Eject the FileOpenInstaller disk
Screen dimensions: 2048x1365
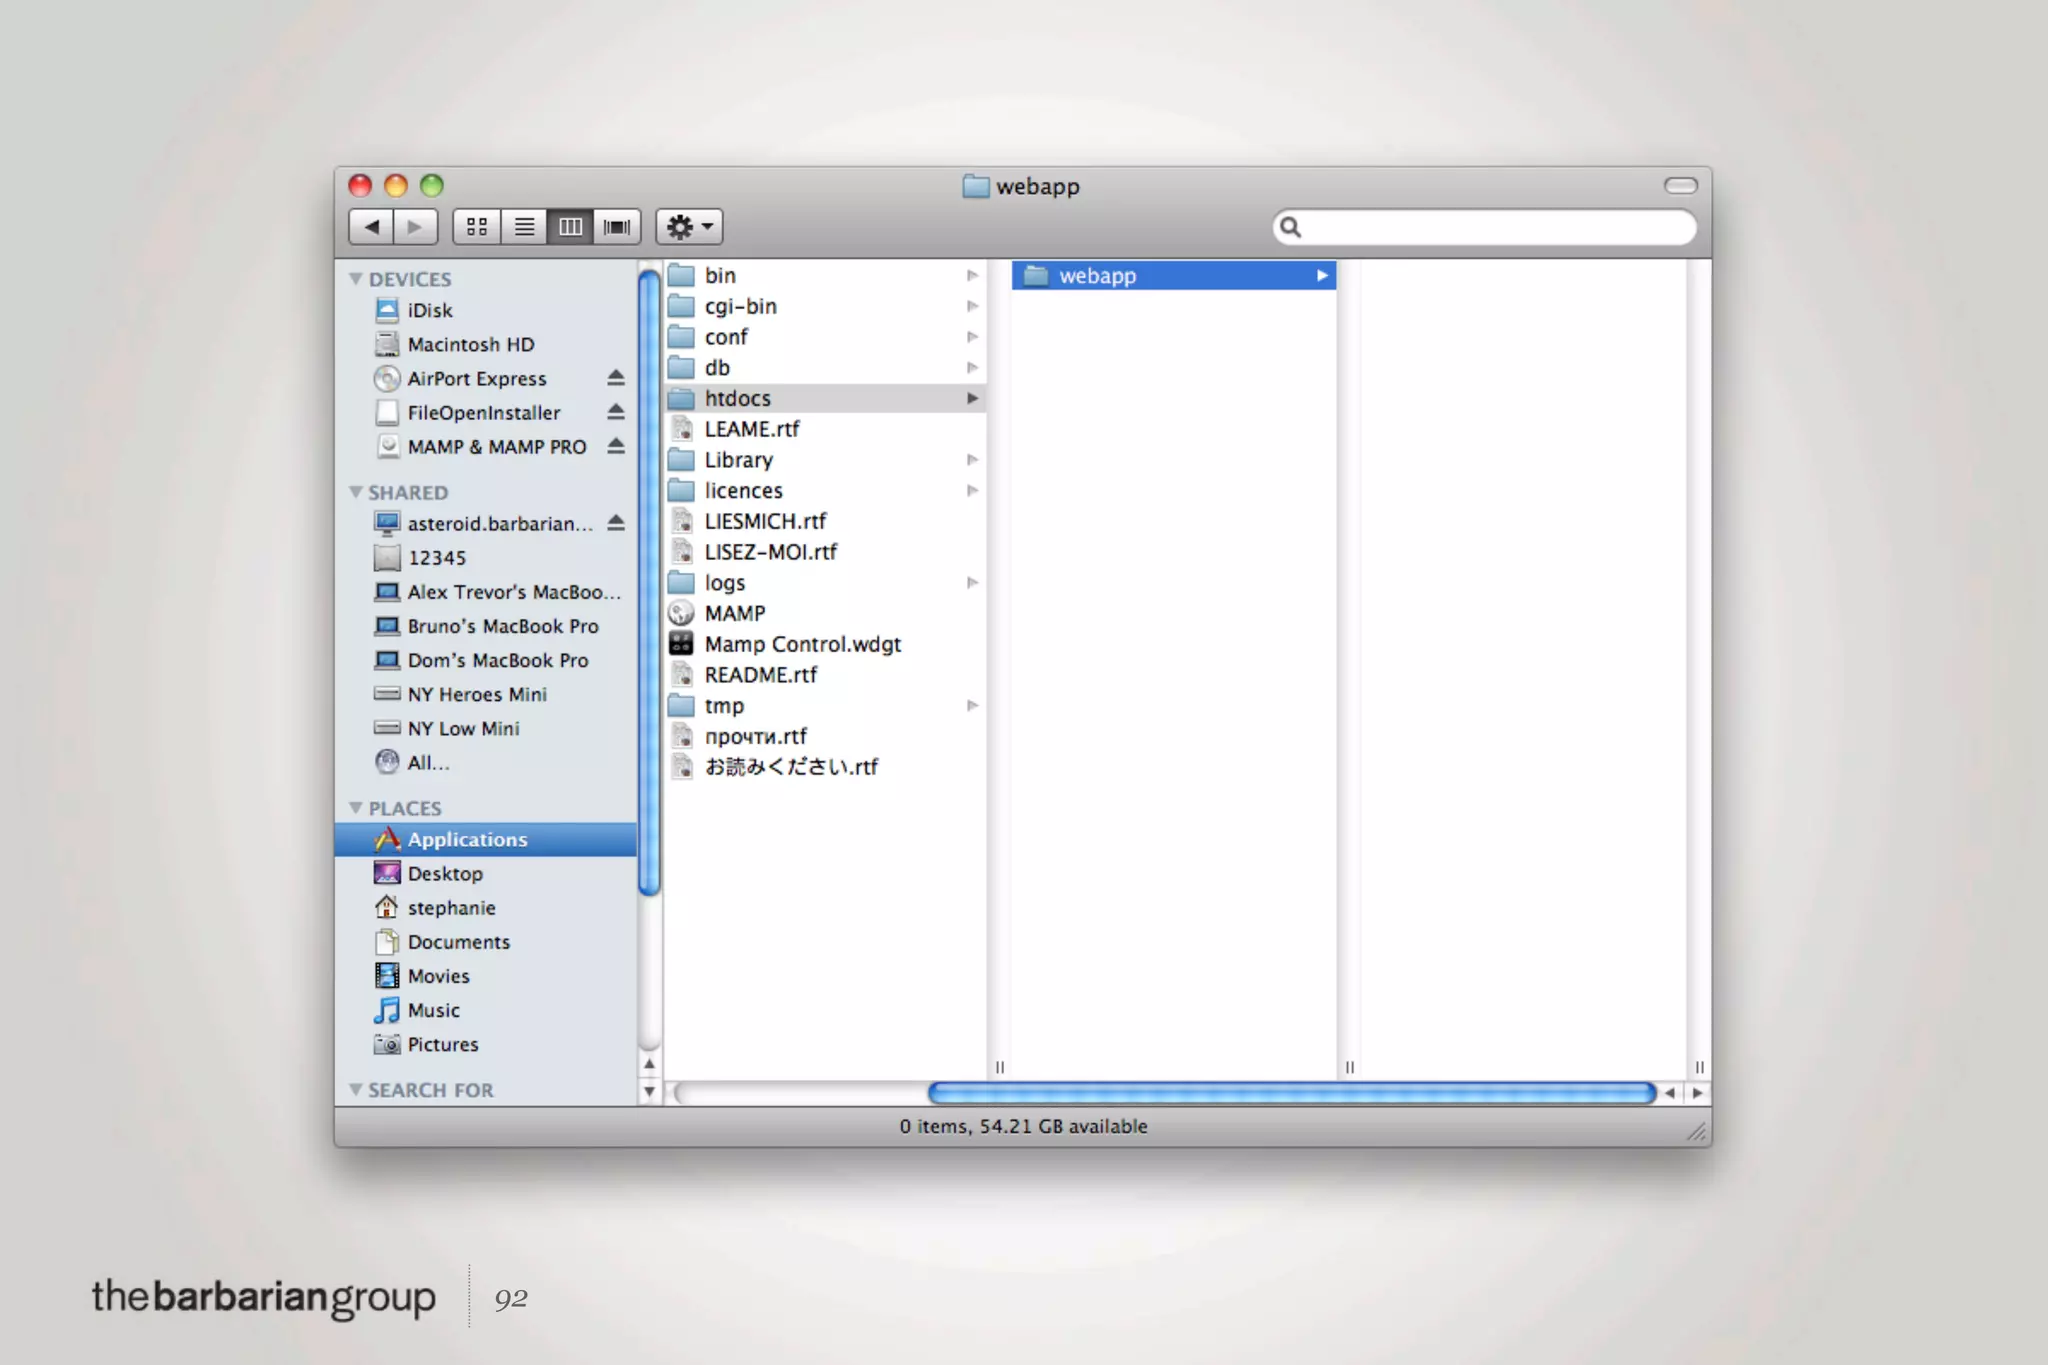click(x=616, y=412)
